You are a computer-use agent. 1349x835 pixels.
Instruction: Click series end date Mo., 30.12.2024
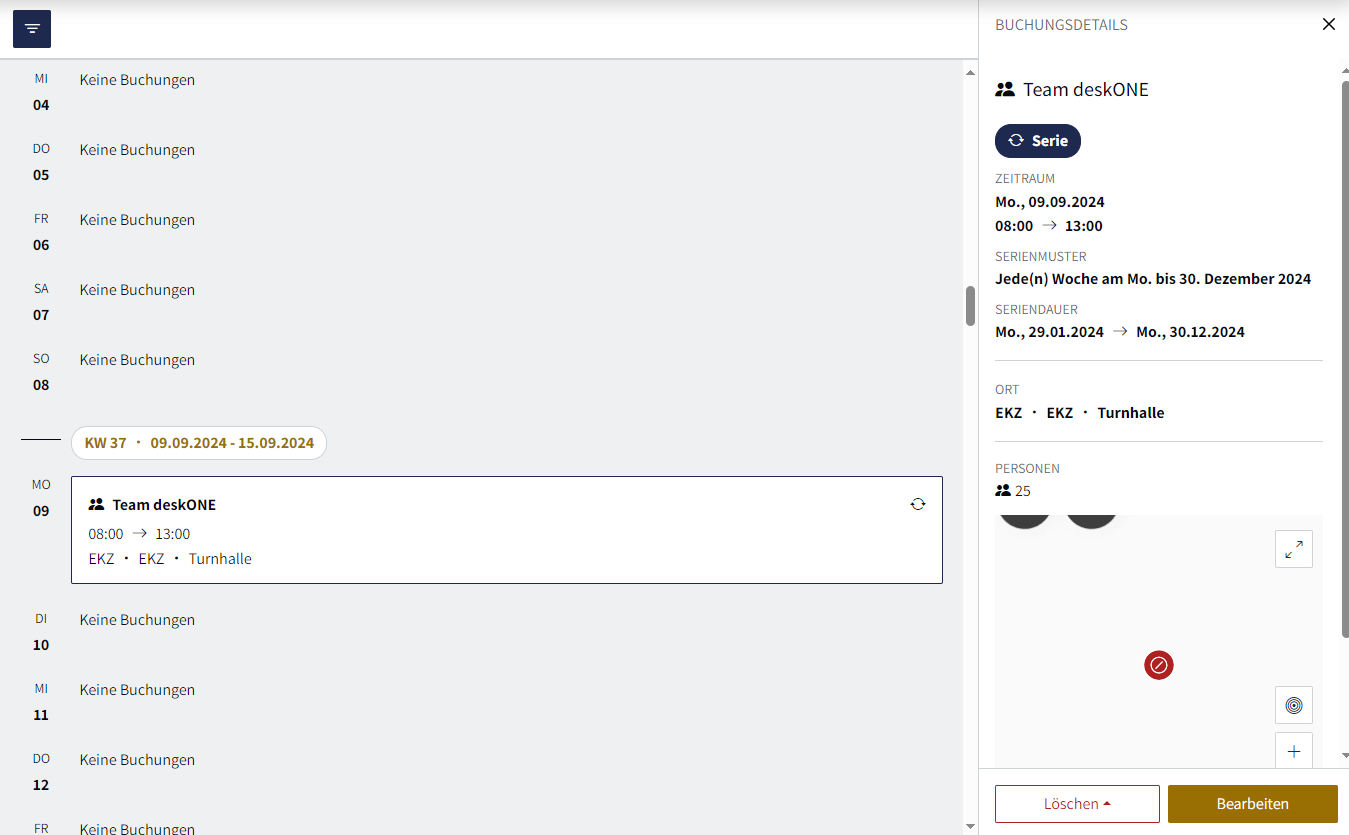pos(1191,332)
